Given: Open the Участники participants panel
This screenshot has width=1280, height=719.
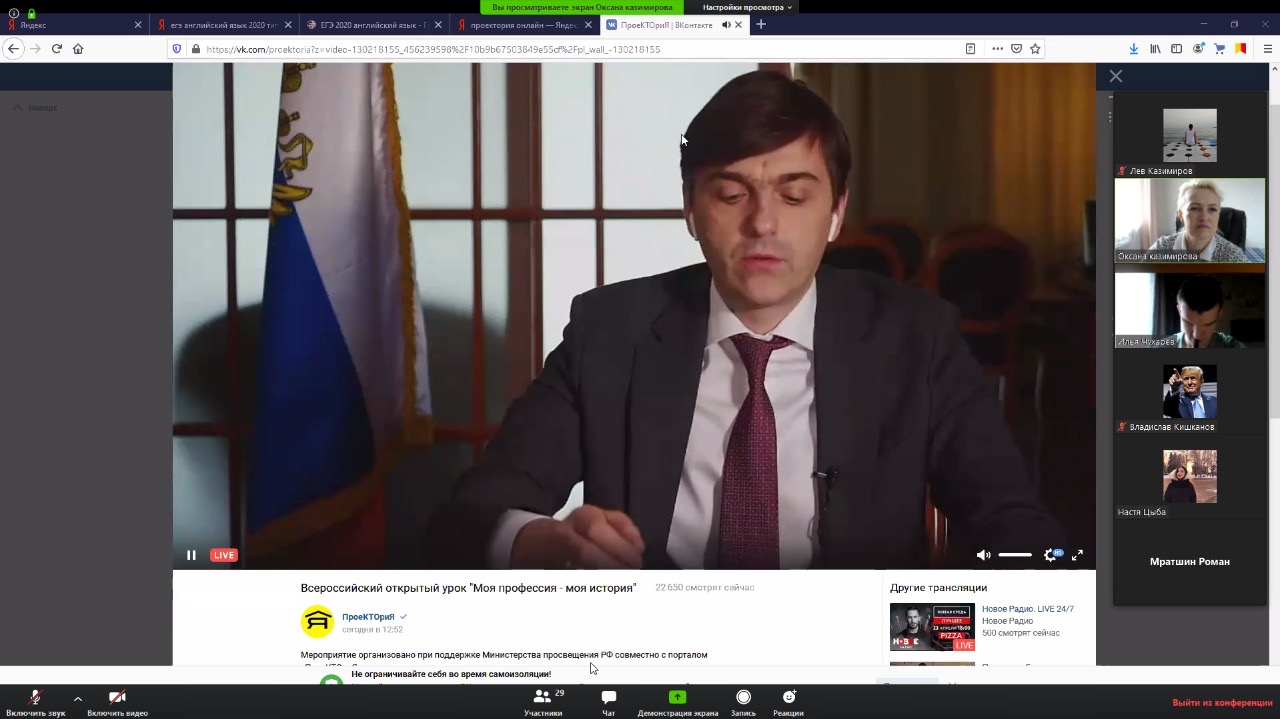Looking at the screenshot, I should point(543,702).
